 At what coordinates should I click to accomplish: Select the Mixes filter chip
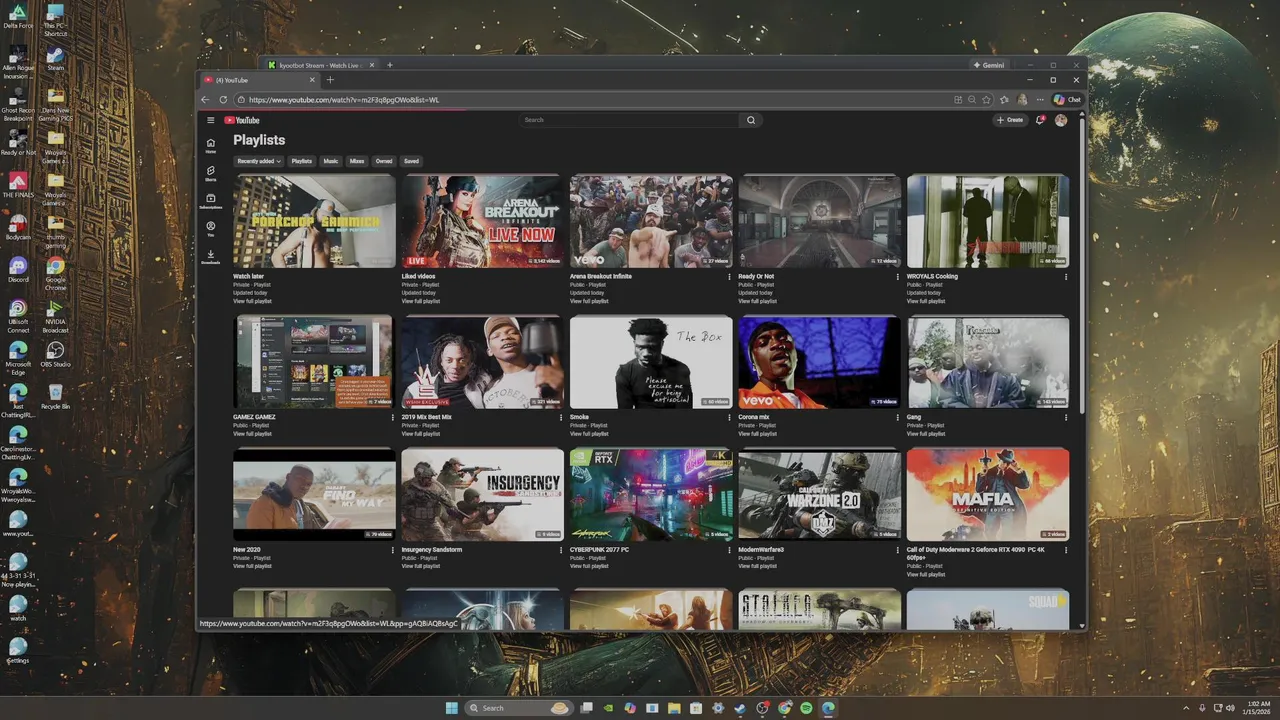tap(357, 161)
